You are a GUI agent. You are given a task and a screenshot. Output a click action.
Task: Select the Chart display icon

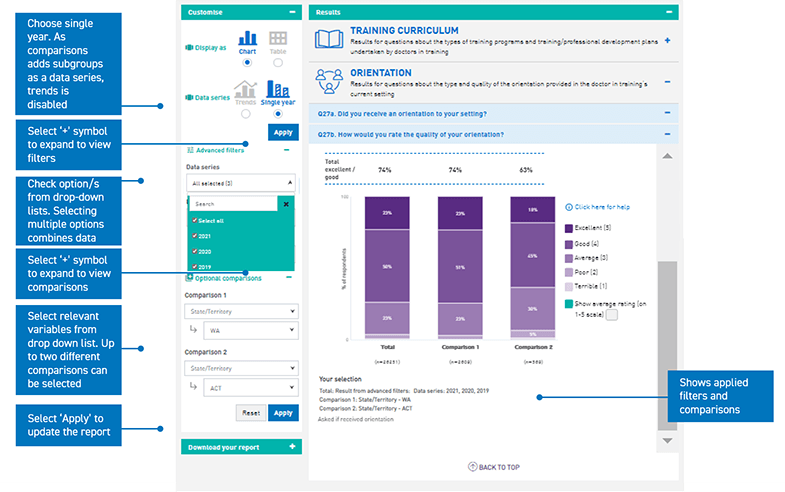pyautogui.click(x=247, y=38)
